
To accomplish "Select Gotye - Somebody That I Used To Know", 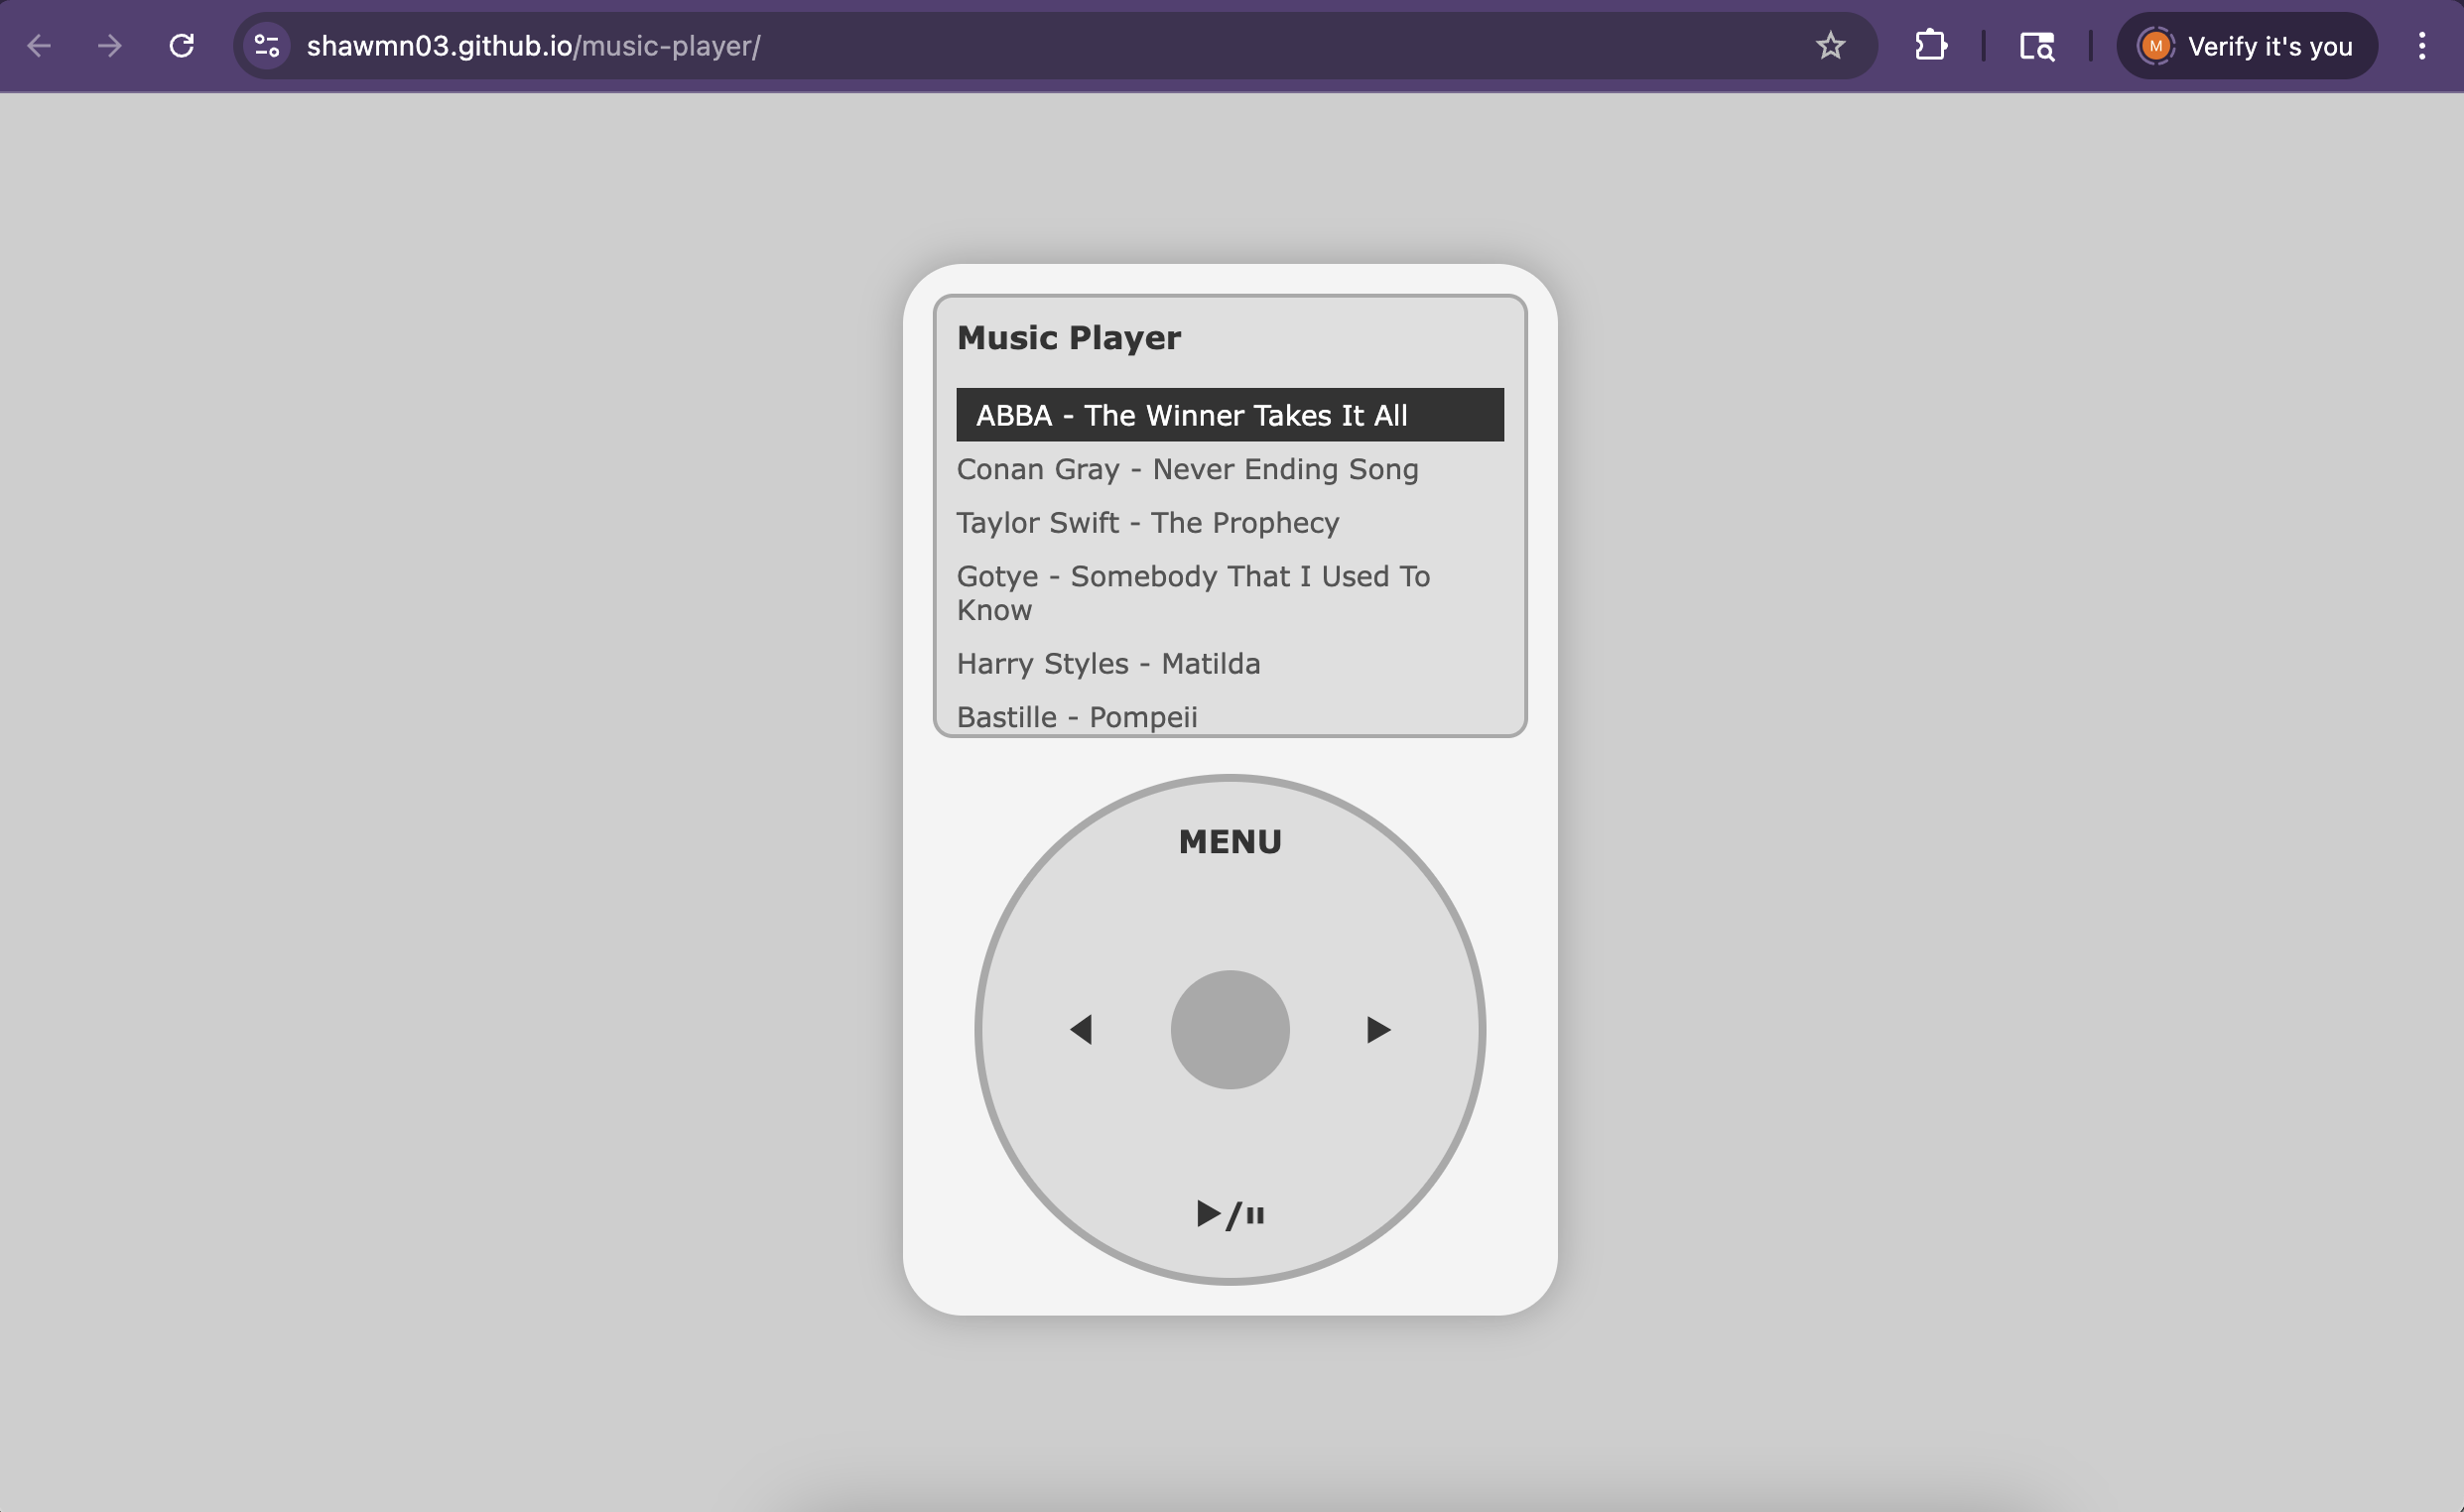I will (x=1193, y=593).
